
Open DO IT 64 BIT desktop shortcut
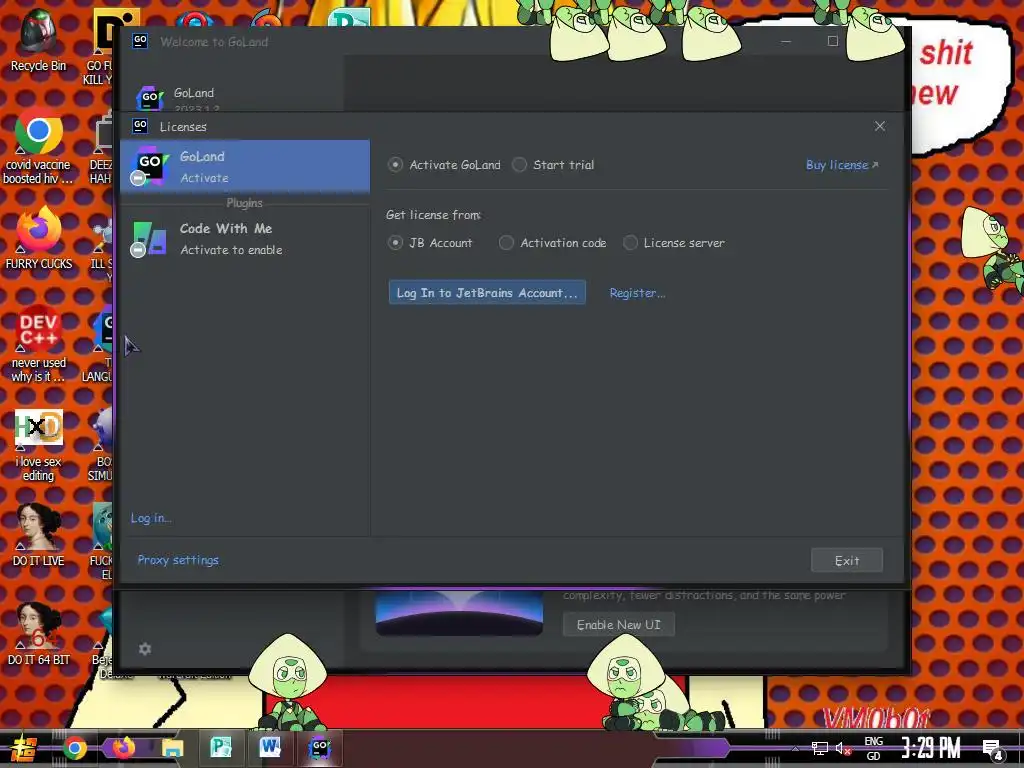(39, 633)
